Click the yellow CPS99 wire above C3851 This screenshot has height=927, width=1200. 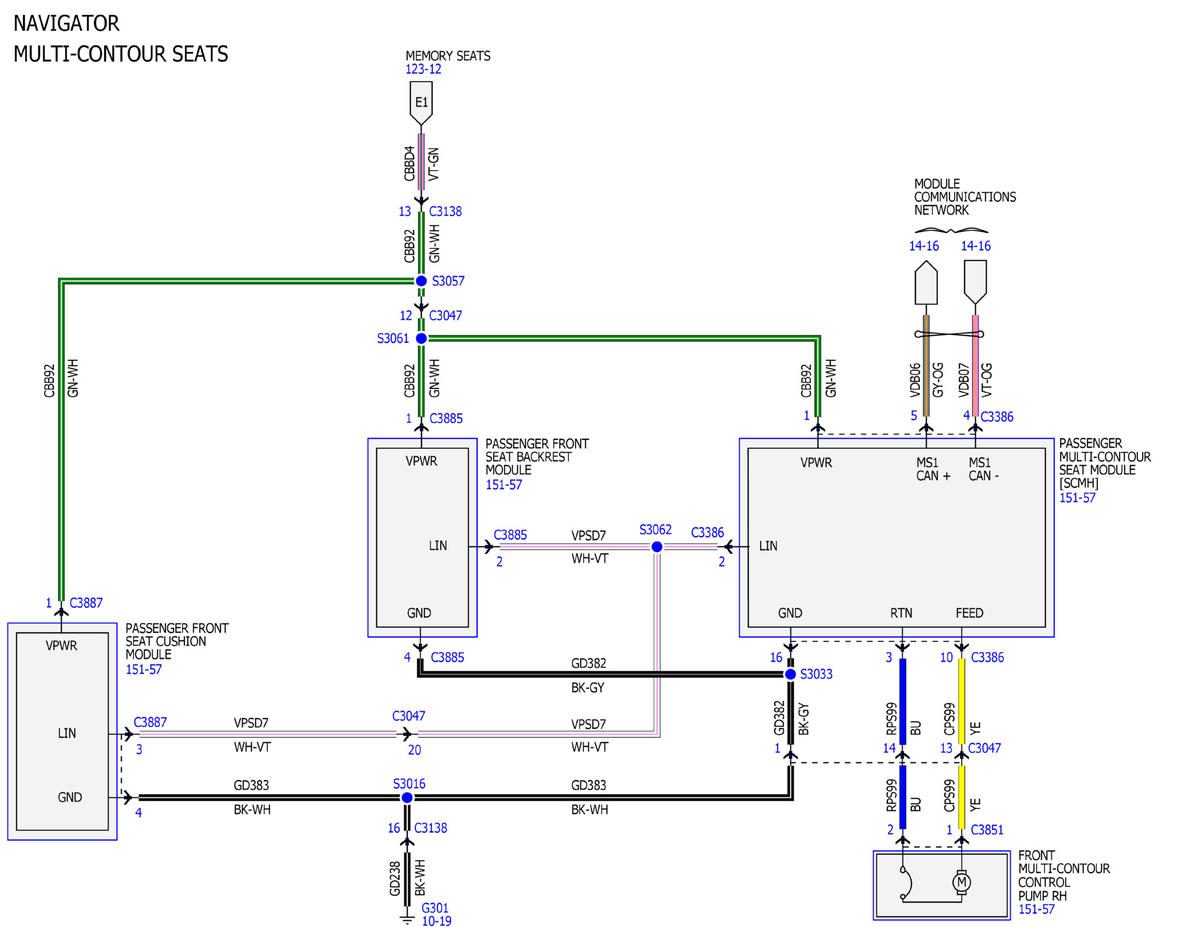pyautogui.click(x=962, y=797)
